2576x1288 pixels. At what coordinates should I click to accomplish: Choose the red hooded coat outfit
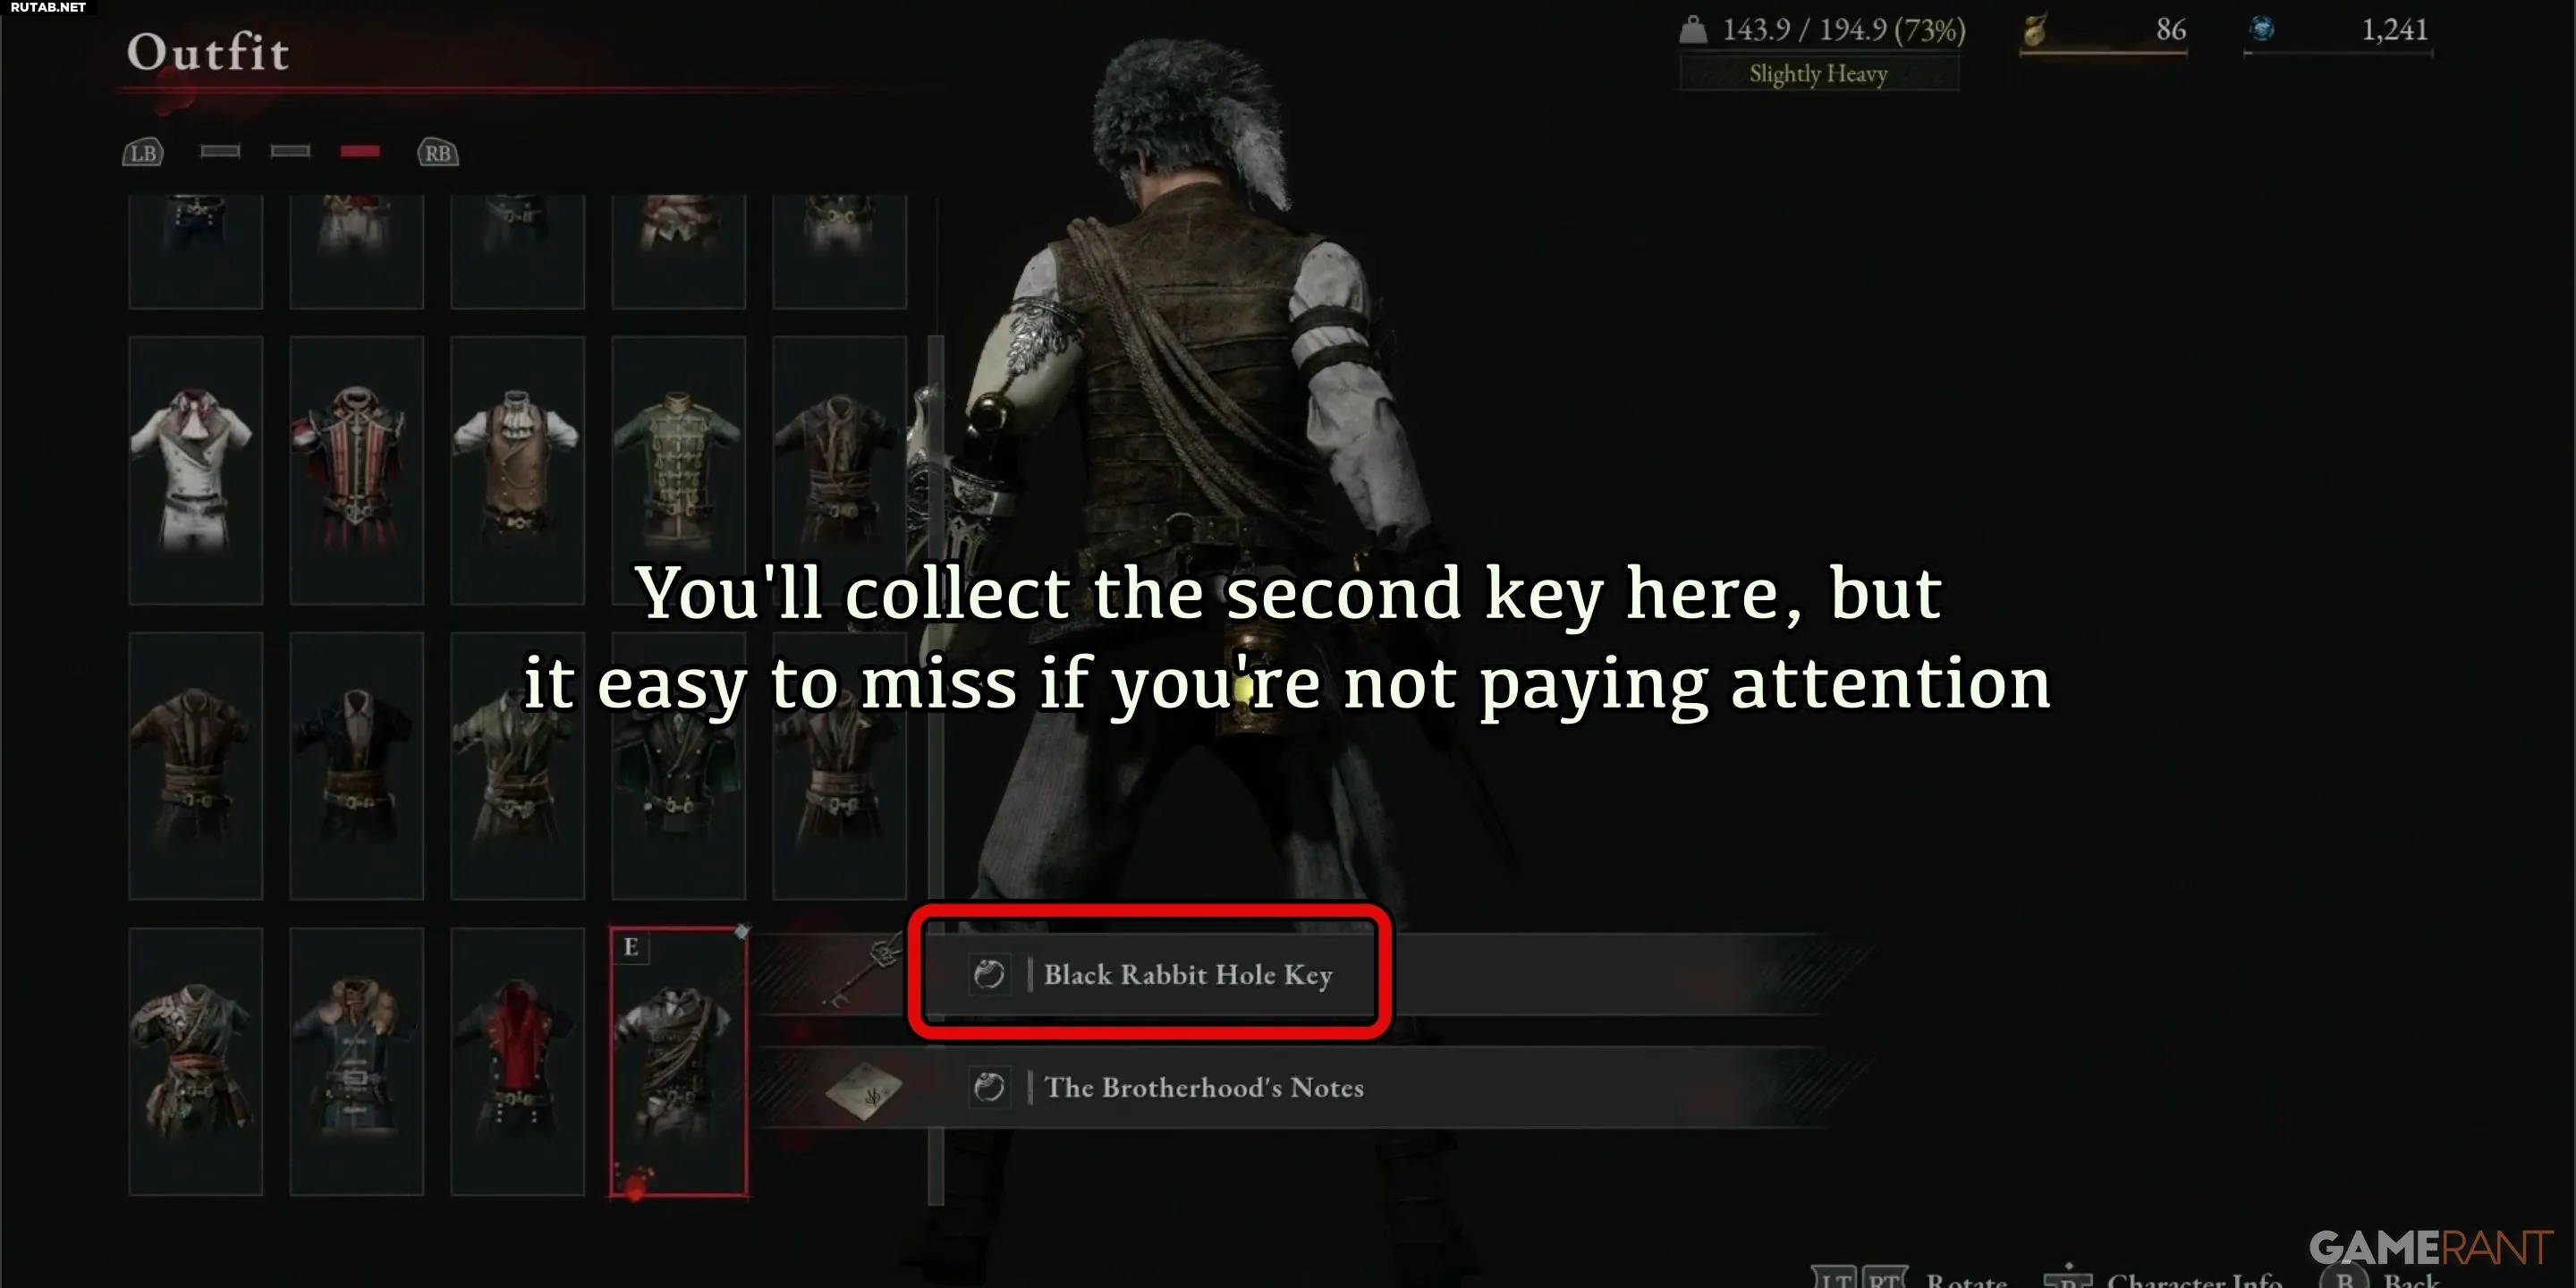point(518,1062)
